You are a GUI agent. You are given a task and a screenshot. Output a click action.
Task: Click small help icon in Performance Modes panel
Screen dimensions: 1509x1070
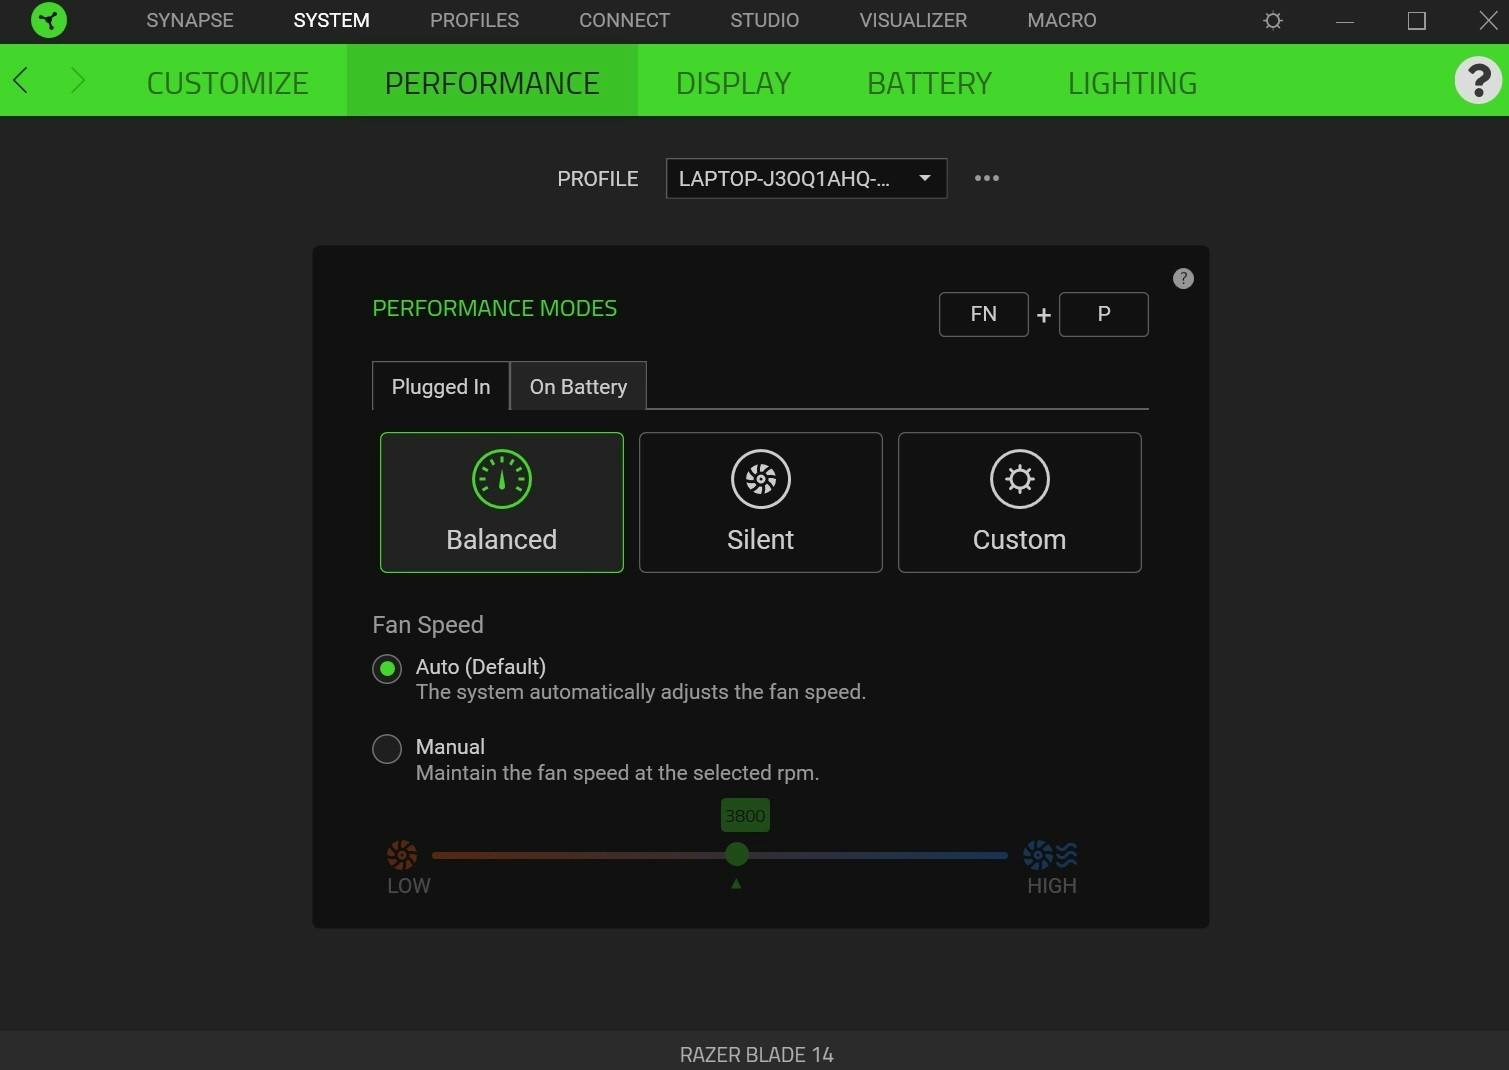(1183, 279)
